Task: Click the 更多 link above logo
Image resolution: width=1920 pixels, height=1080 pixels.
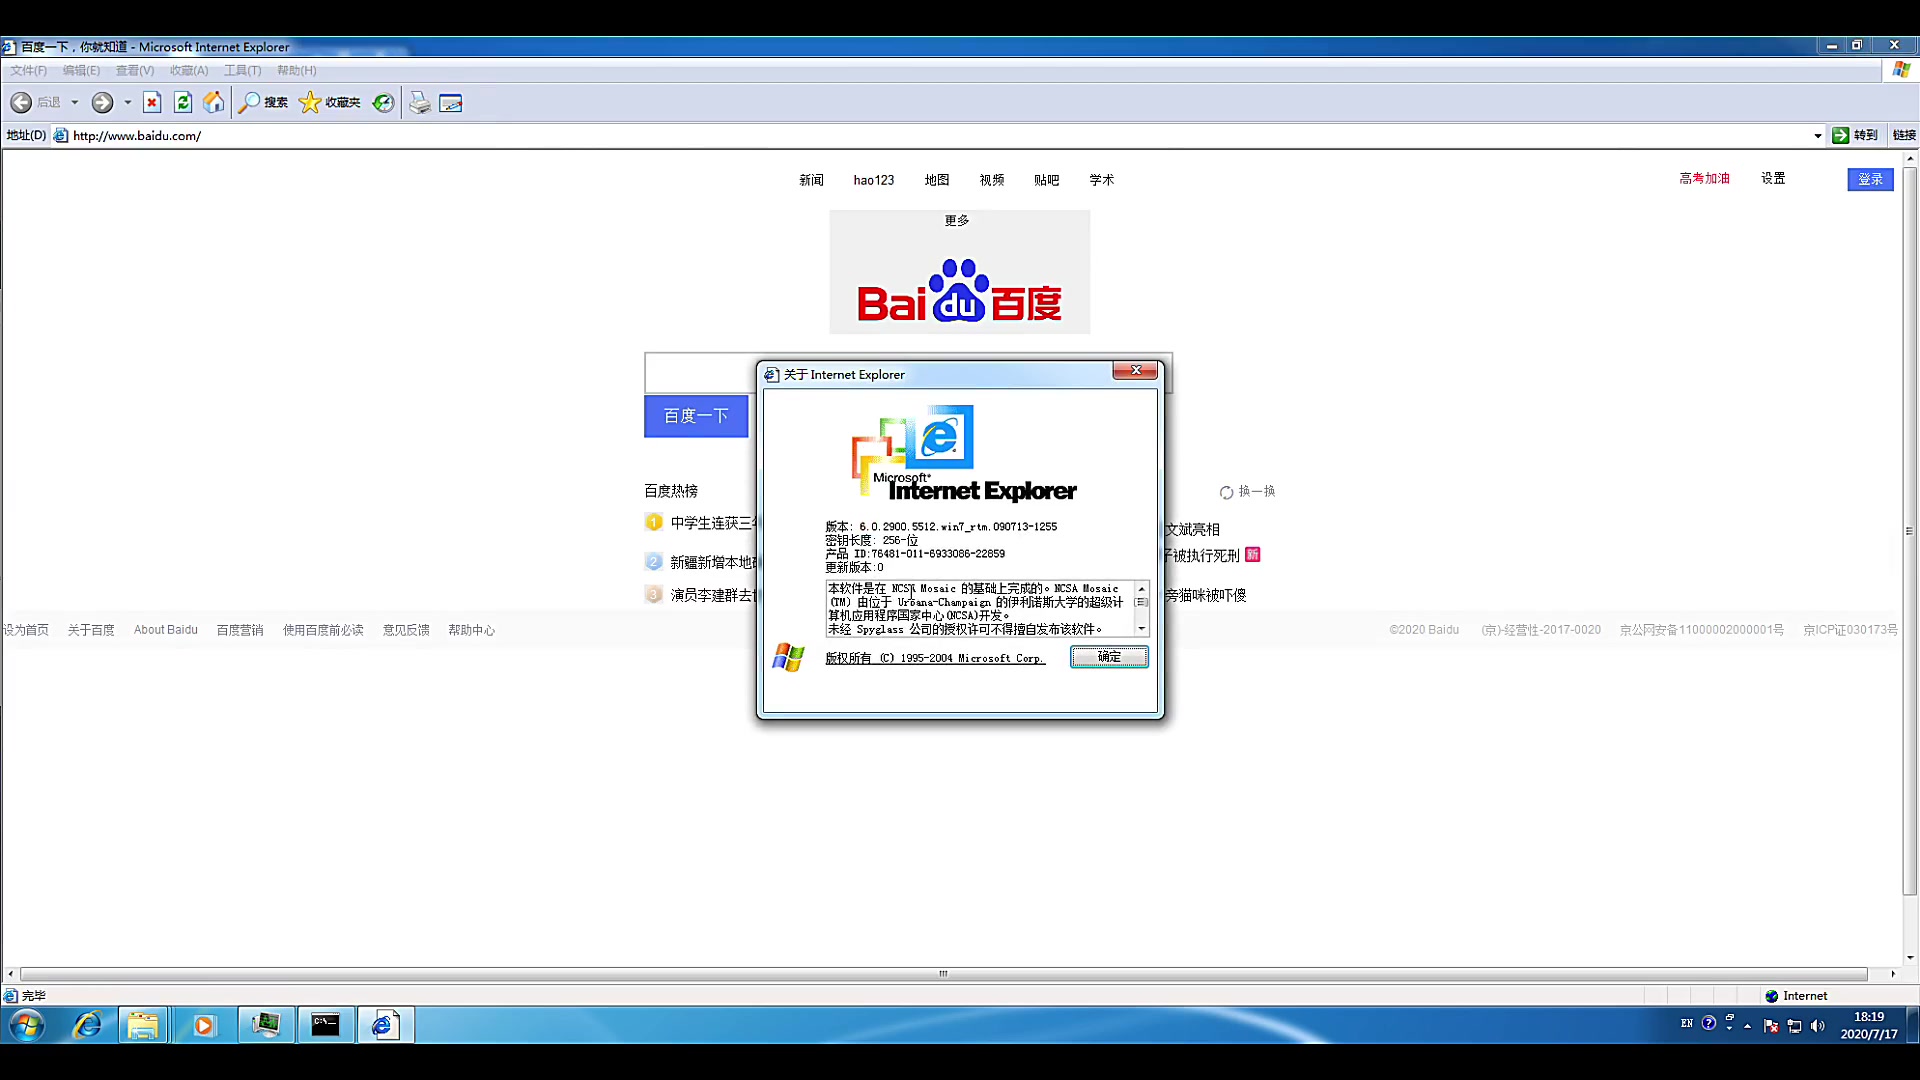Action: 957,220
